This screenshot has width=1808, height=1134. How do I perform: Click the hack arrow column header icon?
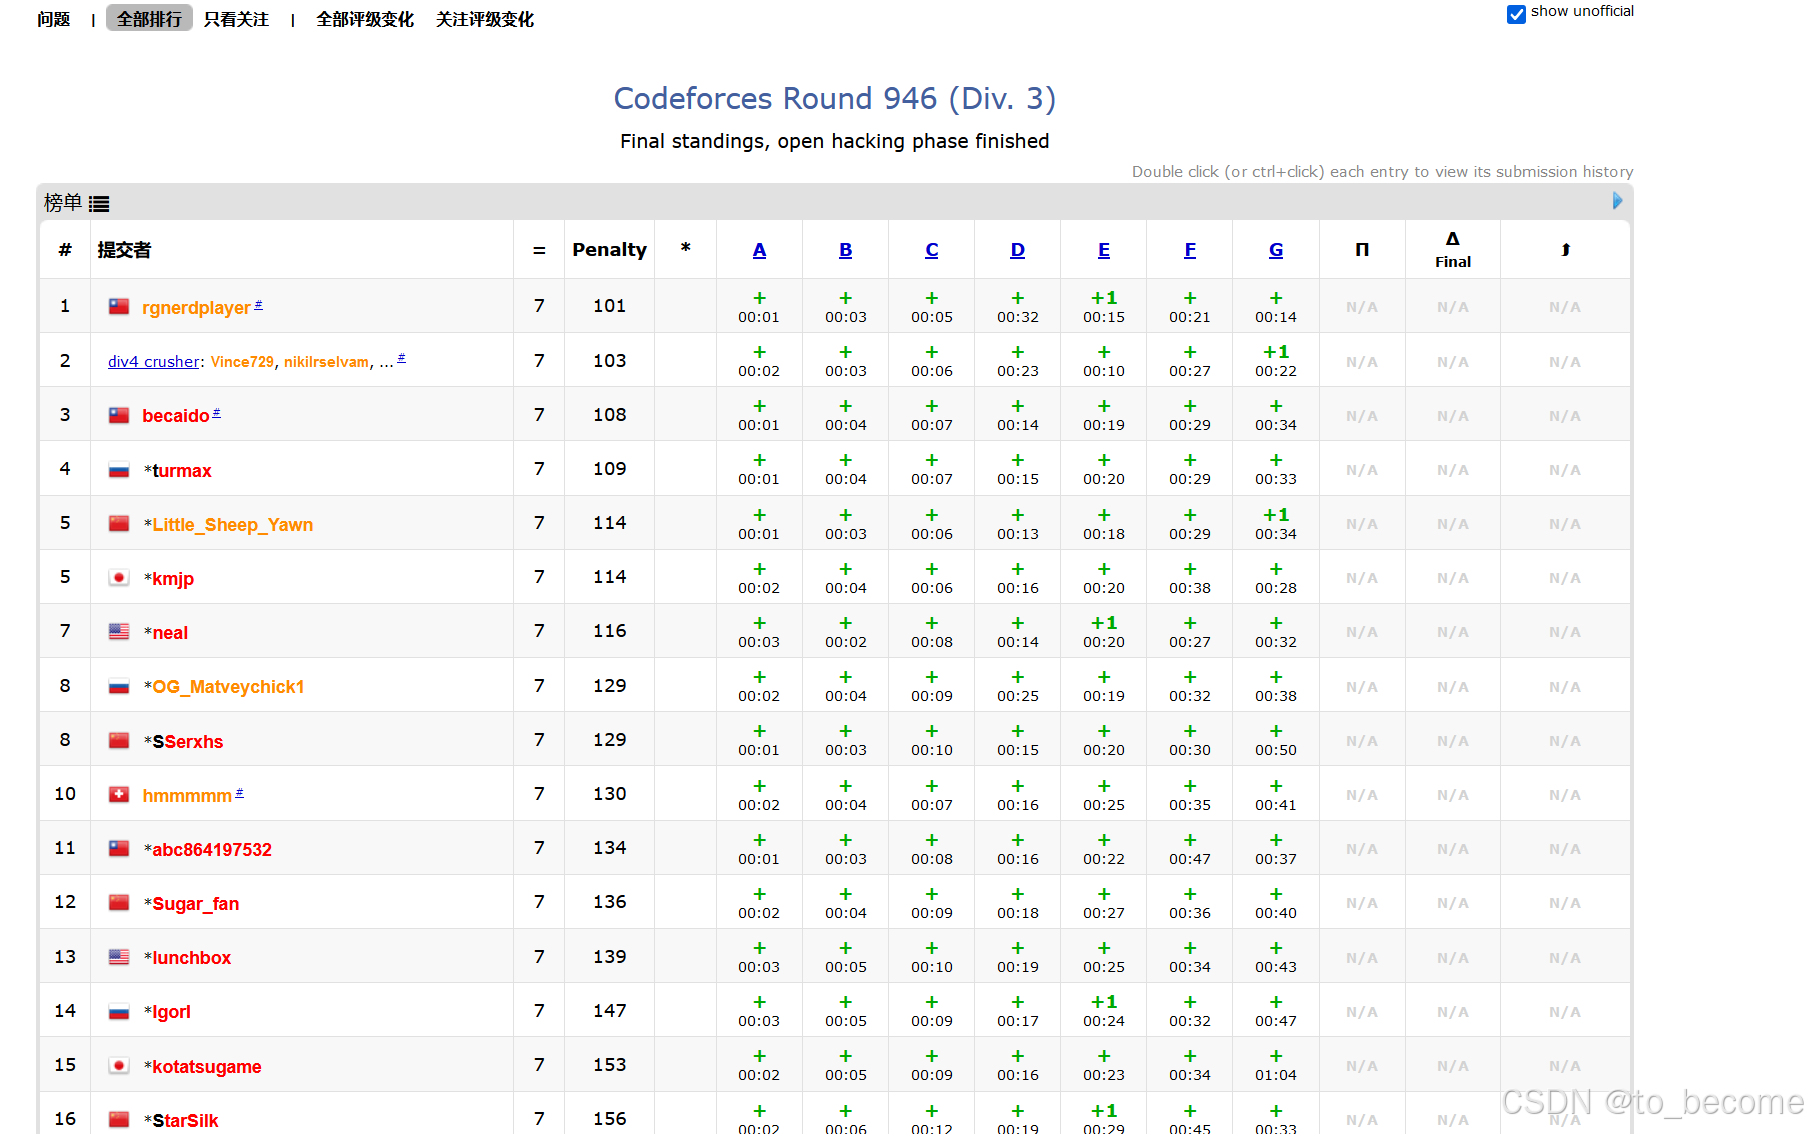pyautogui.click(x=1566, y=250)
